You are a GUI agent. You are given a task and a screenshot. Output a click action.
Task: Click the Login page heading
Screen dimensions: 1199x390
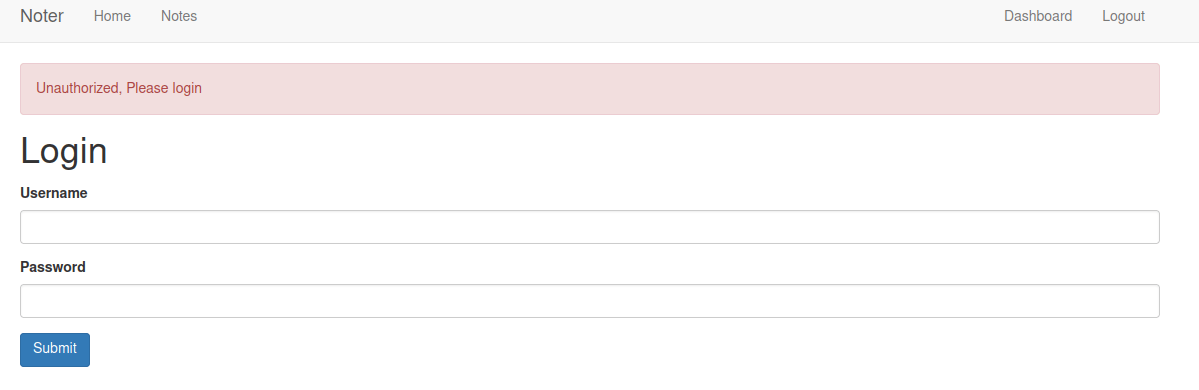63,151
